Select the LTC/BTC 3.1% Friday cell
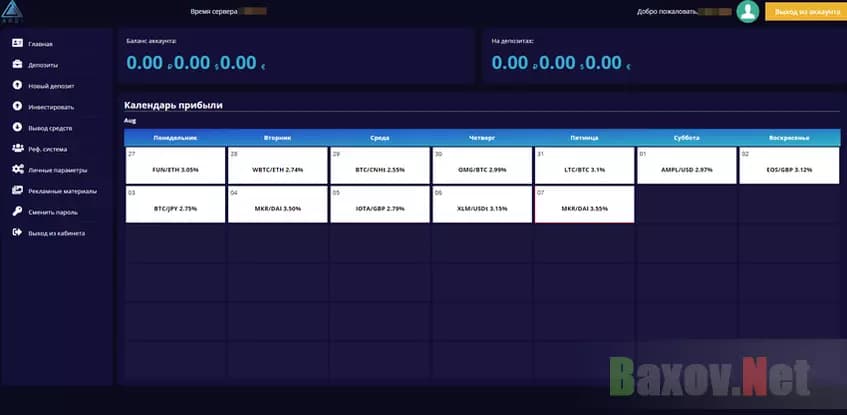The image size is (847, 415). [583, 166]
